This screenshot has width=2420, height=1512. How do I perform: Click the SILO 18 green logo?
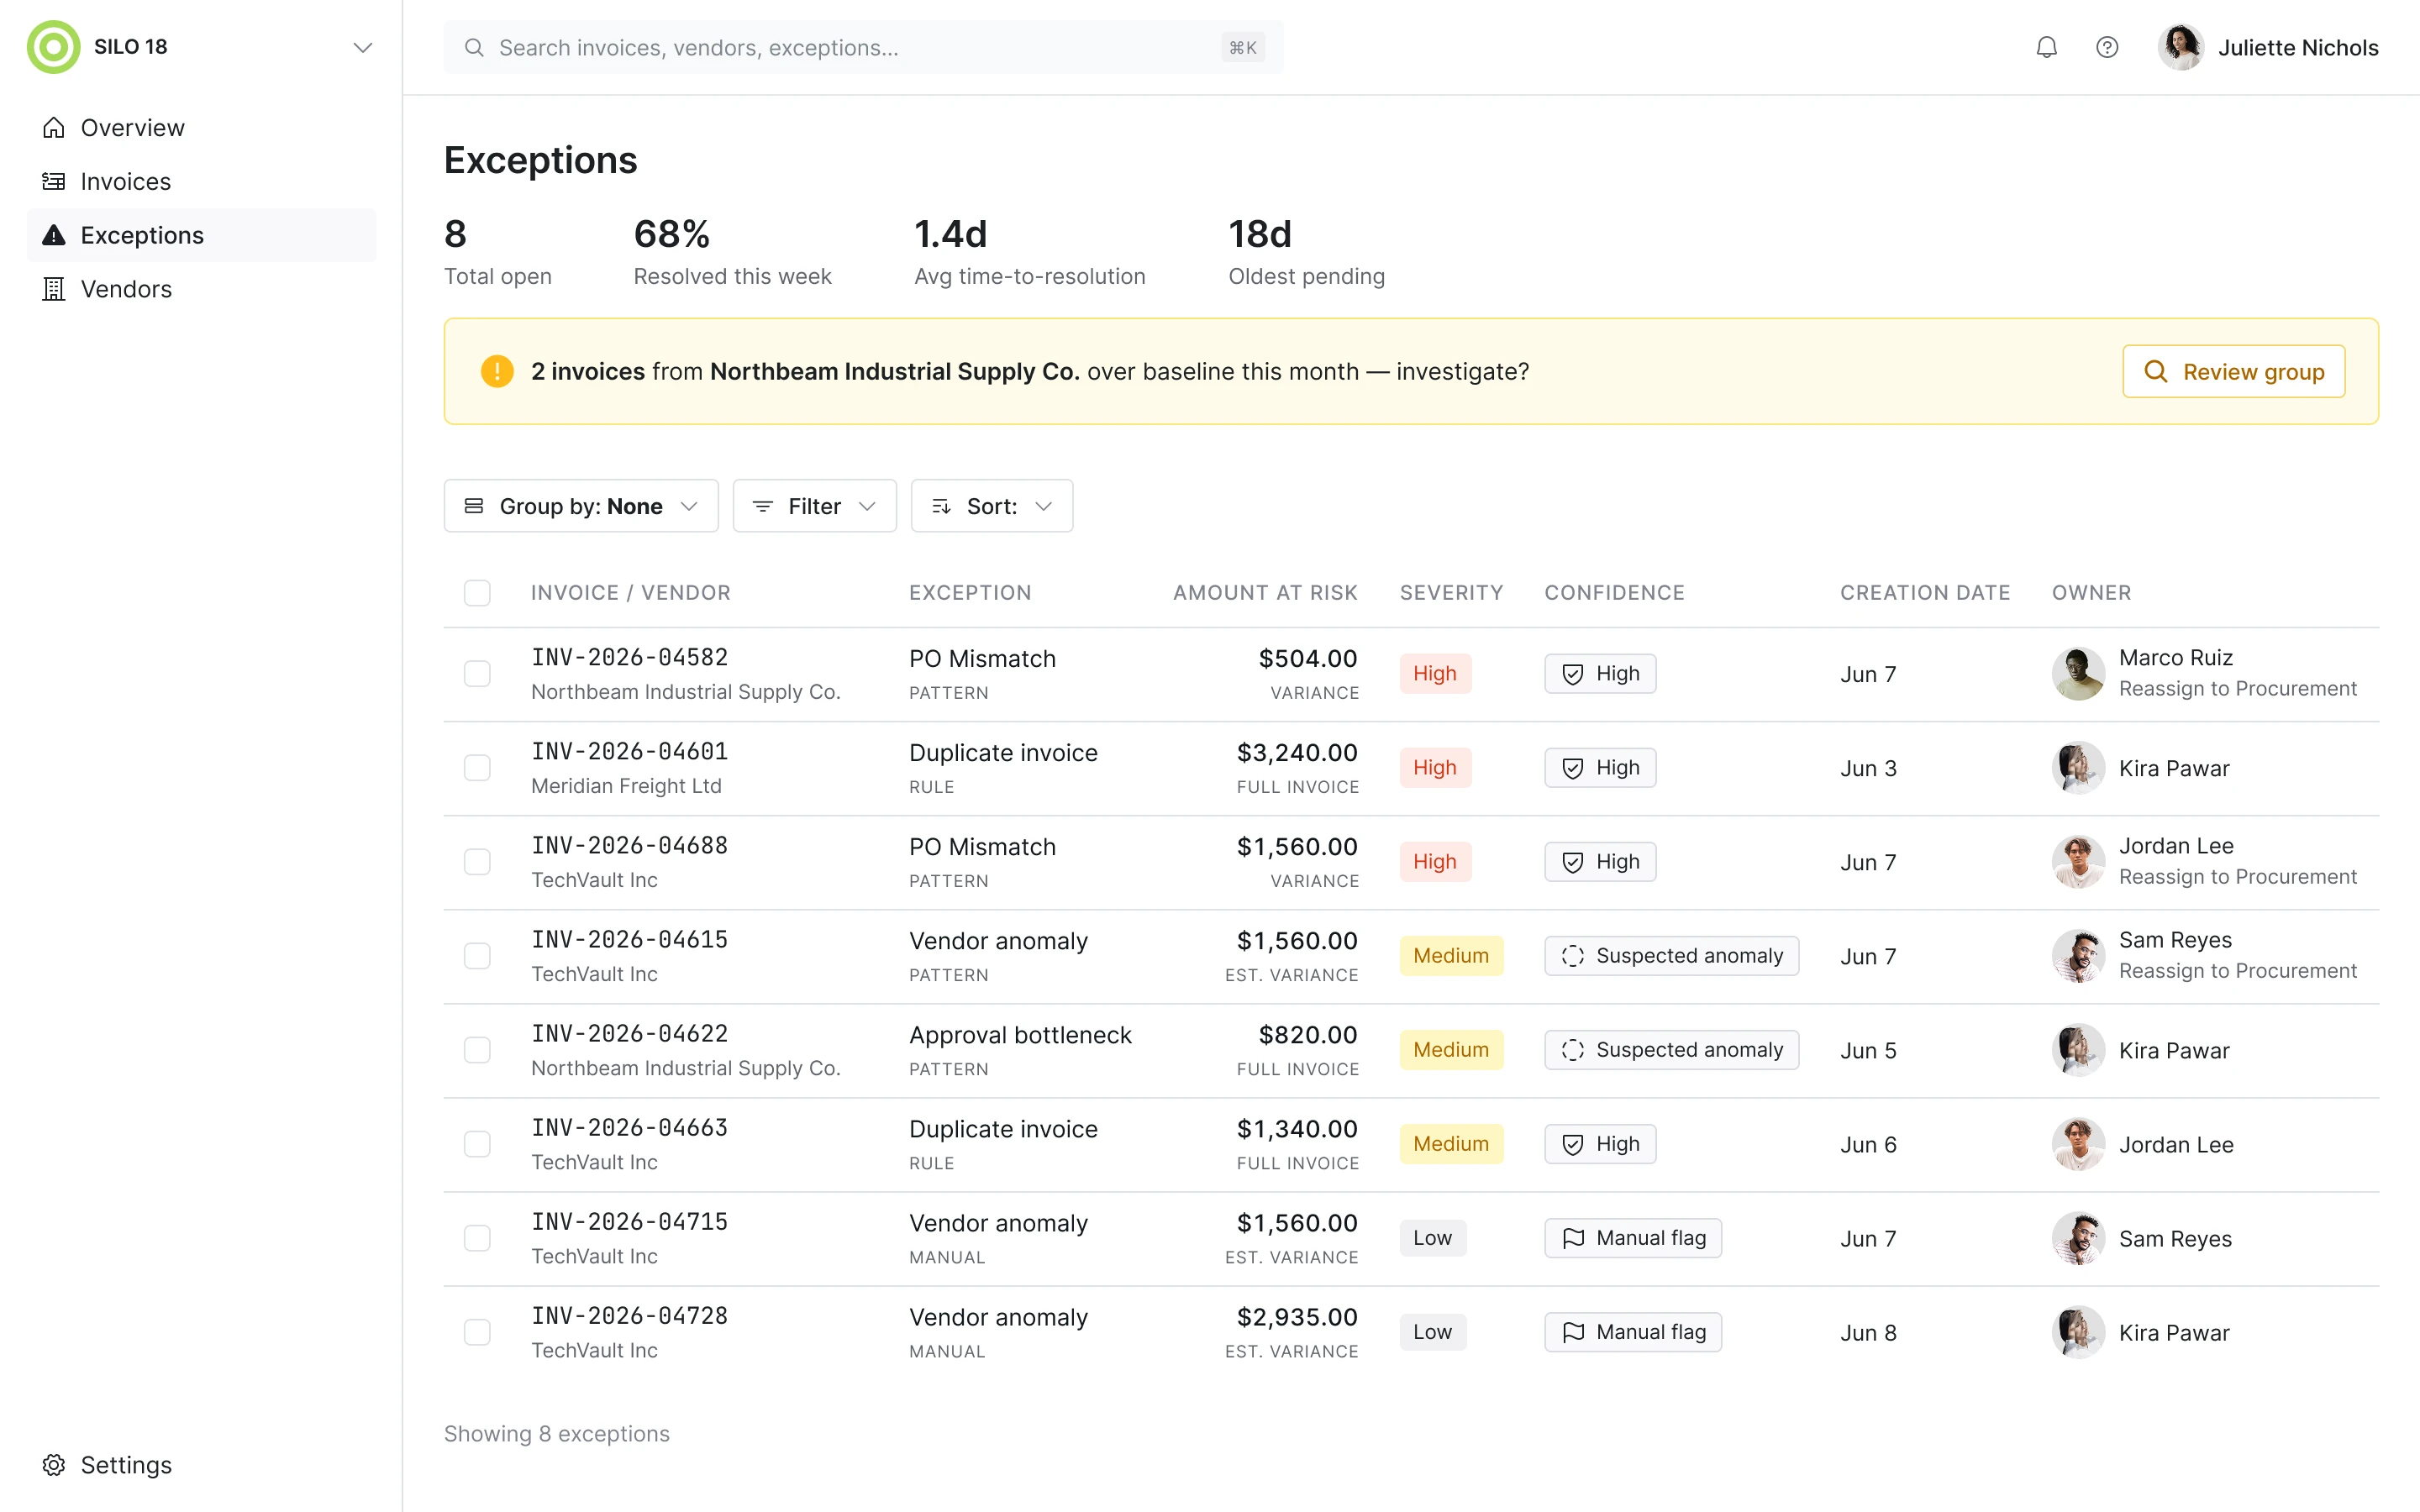(54, 47)
